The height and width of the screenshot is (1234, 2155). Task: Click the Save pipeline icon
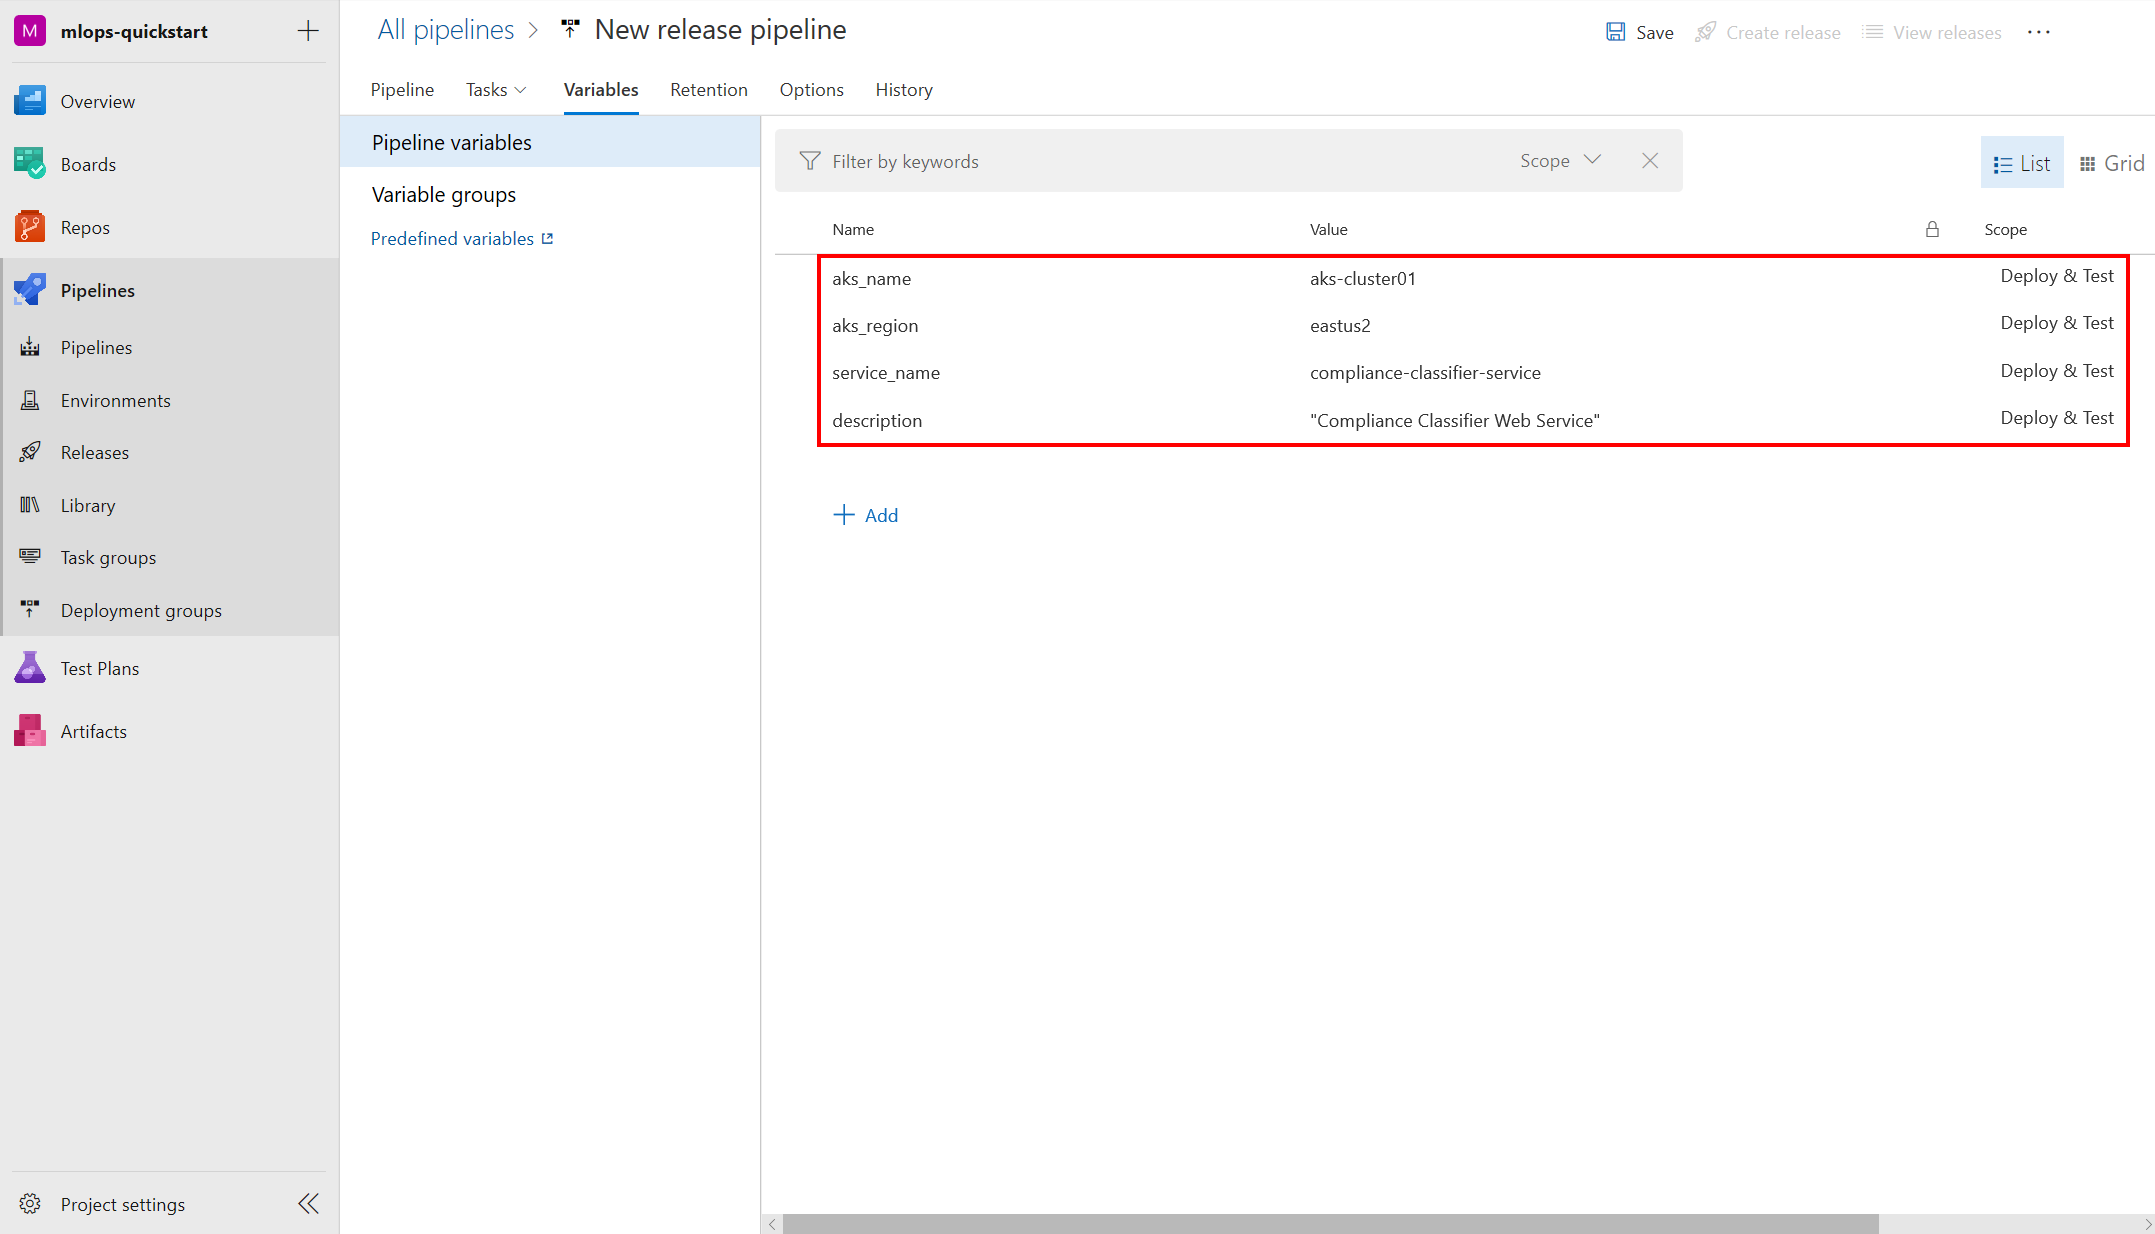coord(1616,31)
